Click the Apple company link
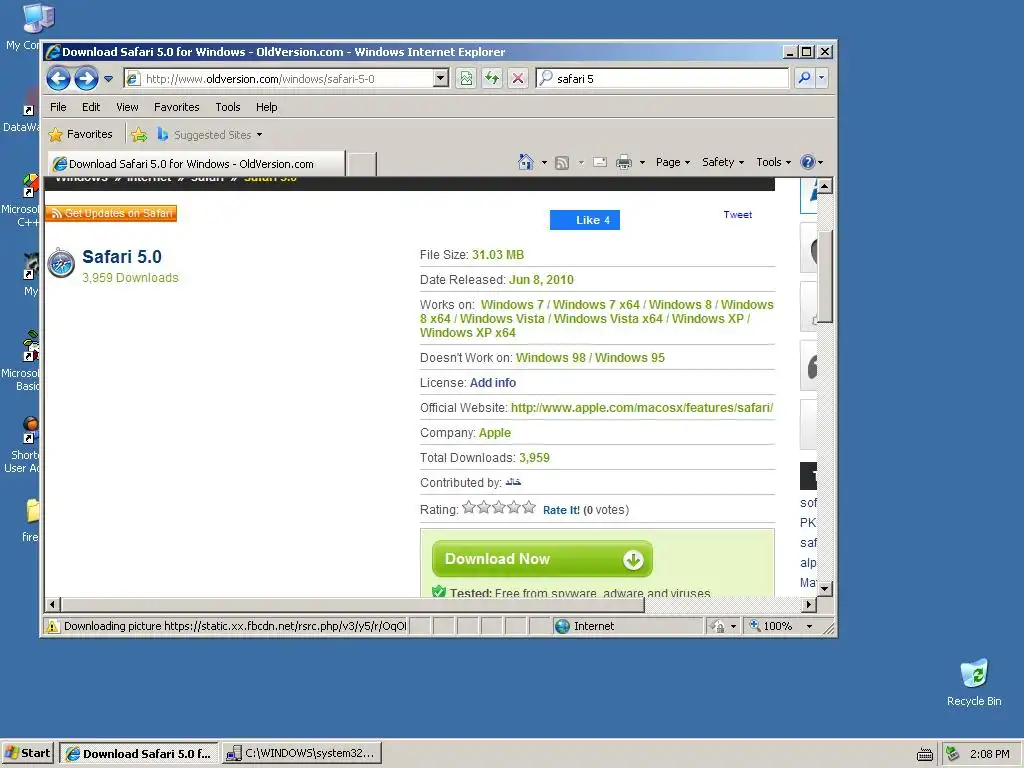Viewport: 1024px width, 768px height. click(x=494, y=433)
